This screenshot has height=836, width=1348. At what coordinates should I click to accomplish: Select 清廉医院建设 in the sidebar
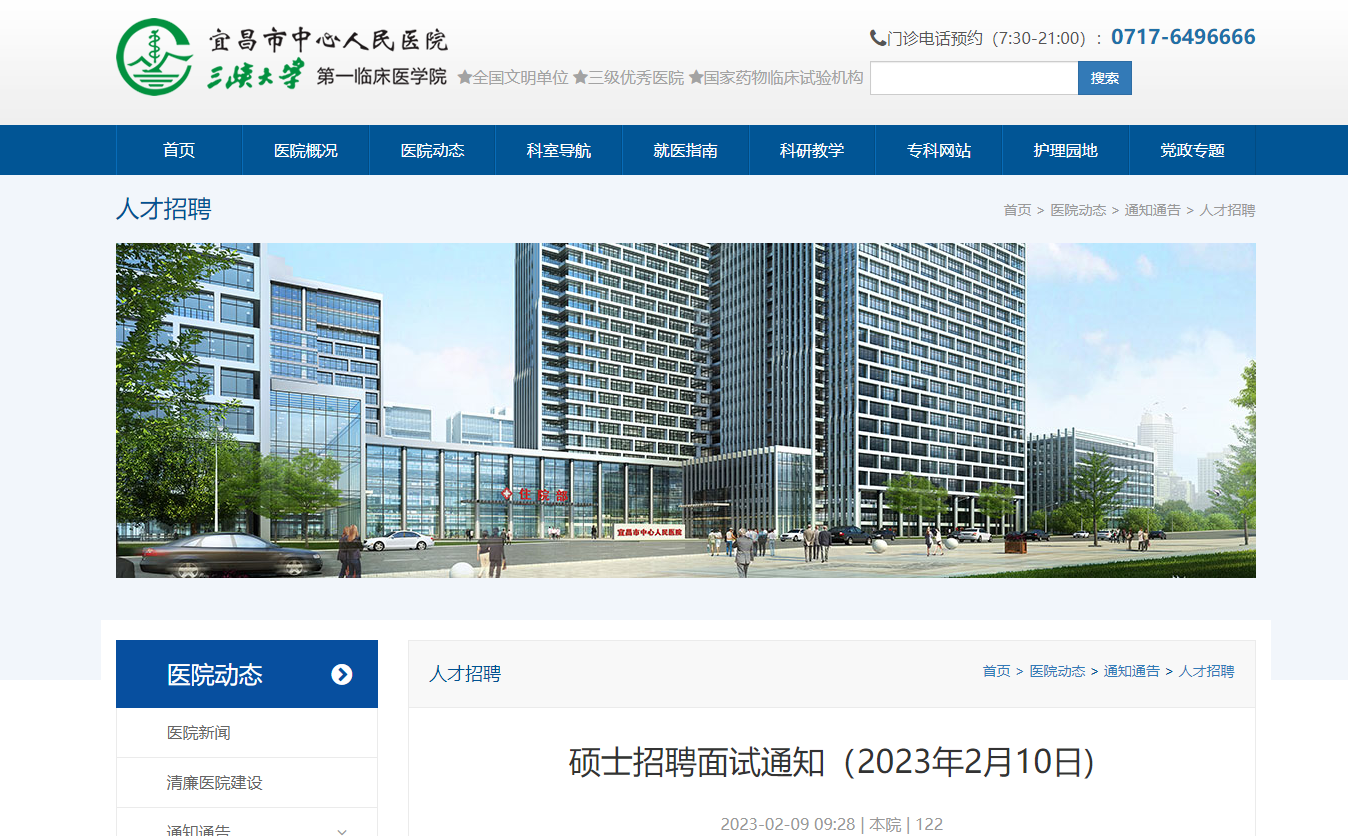point(246,783)
